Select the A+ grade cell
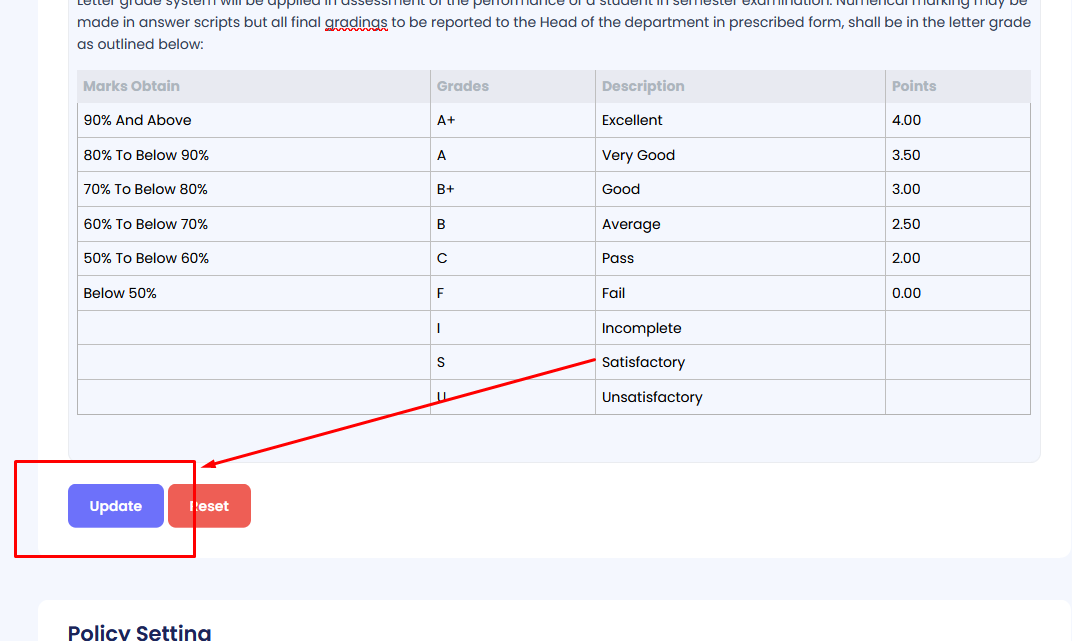Image resolution: width=1072 pixels, height=641 pixels. tap(446, 120)
